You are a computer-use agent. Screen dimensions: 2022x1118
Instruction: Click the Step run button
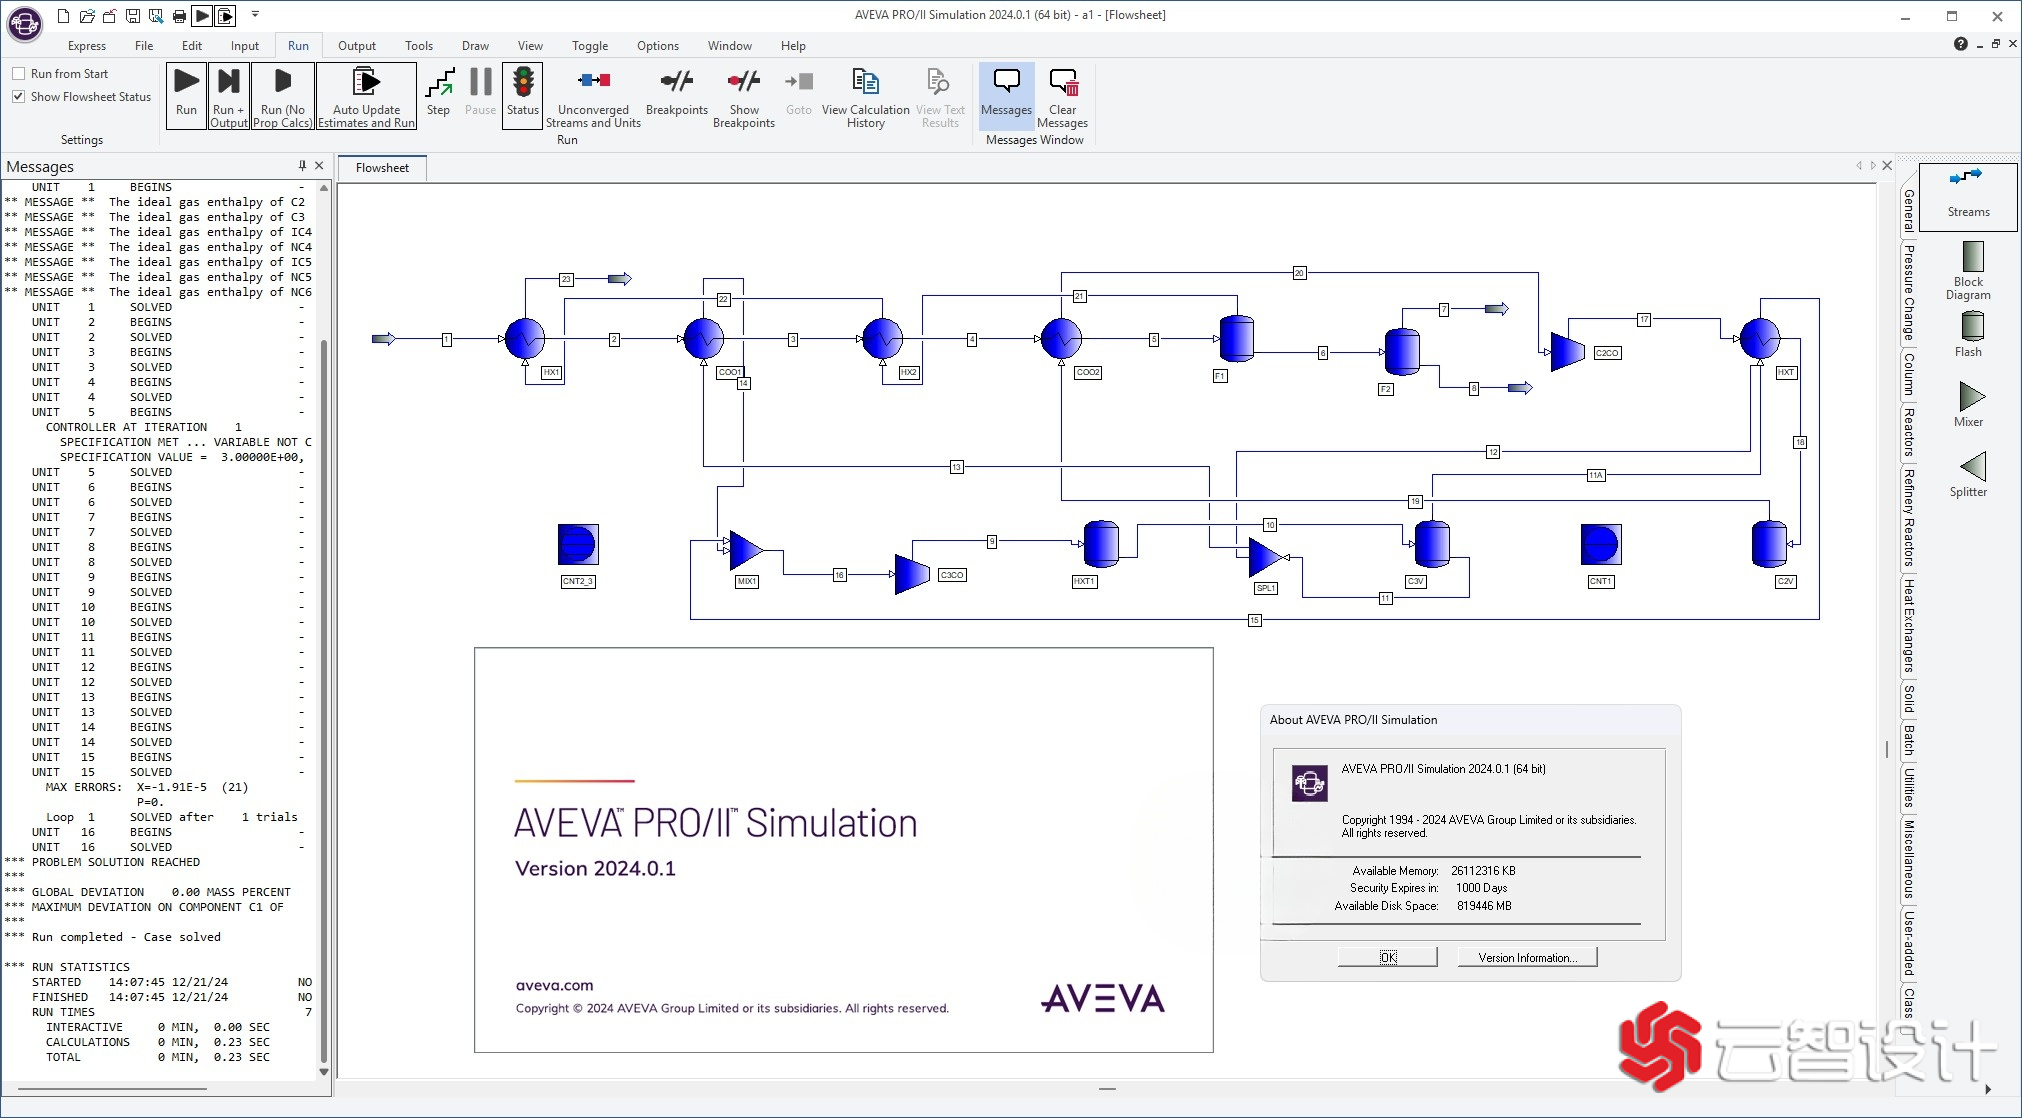[438, 93]
